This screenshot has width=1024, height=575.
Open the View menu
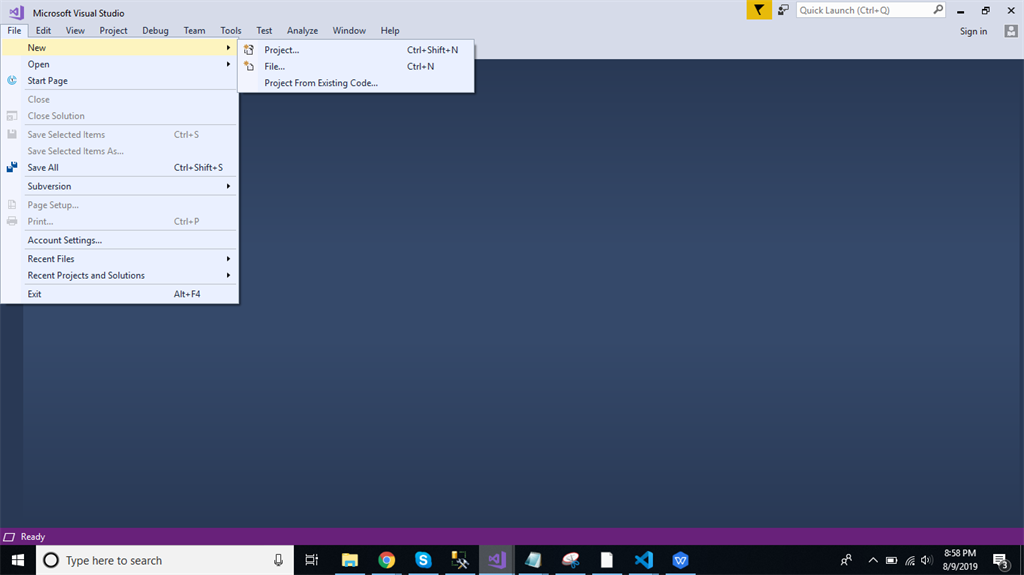(75, 31)
